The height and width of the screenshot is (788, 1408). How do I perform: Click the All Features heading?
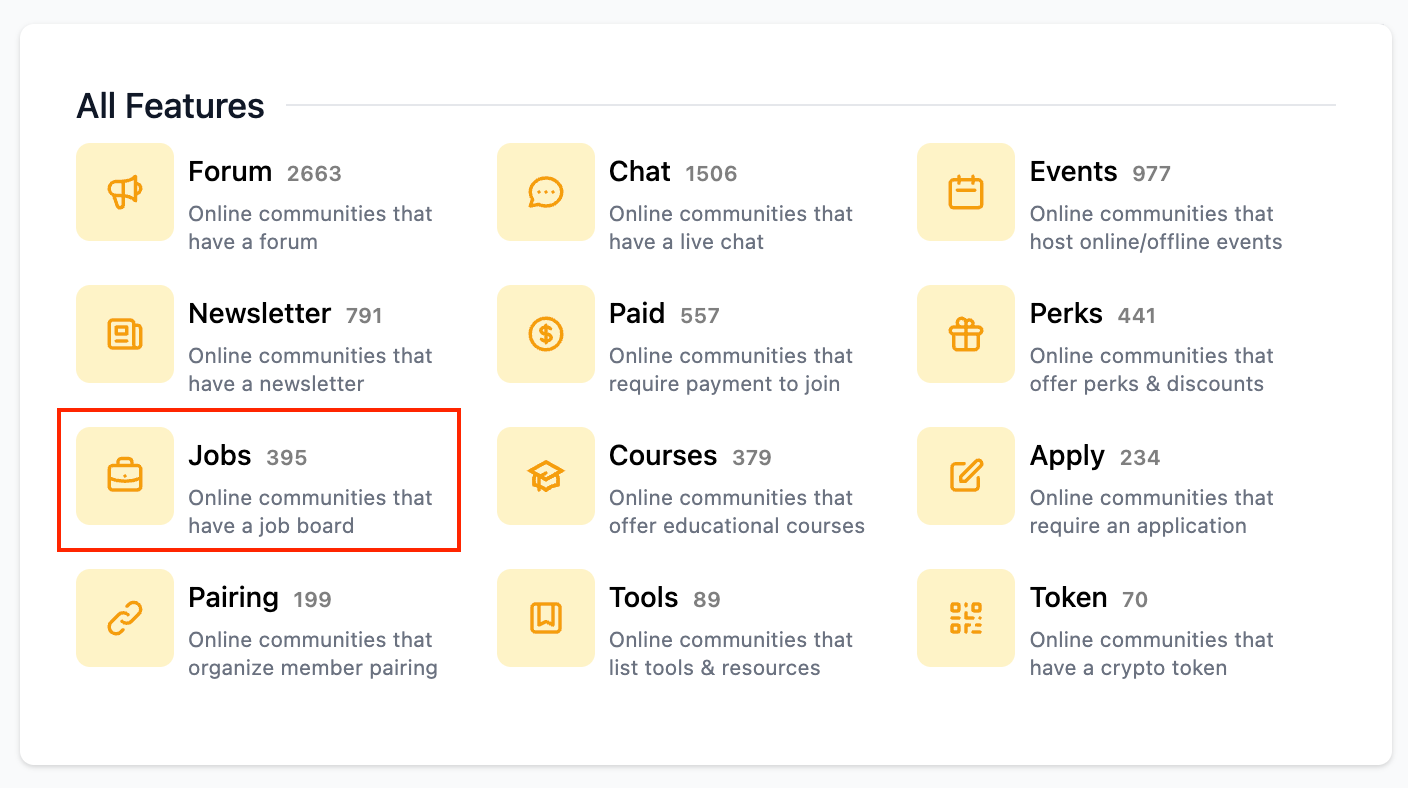tap(170, 105)
